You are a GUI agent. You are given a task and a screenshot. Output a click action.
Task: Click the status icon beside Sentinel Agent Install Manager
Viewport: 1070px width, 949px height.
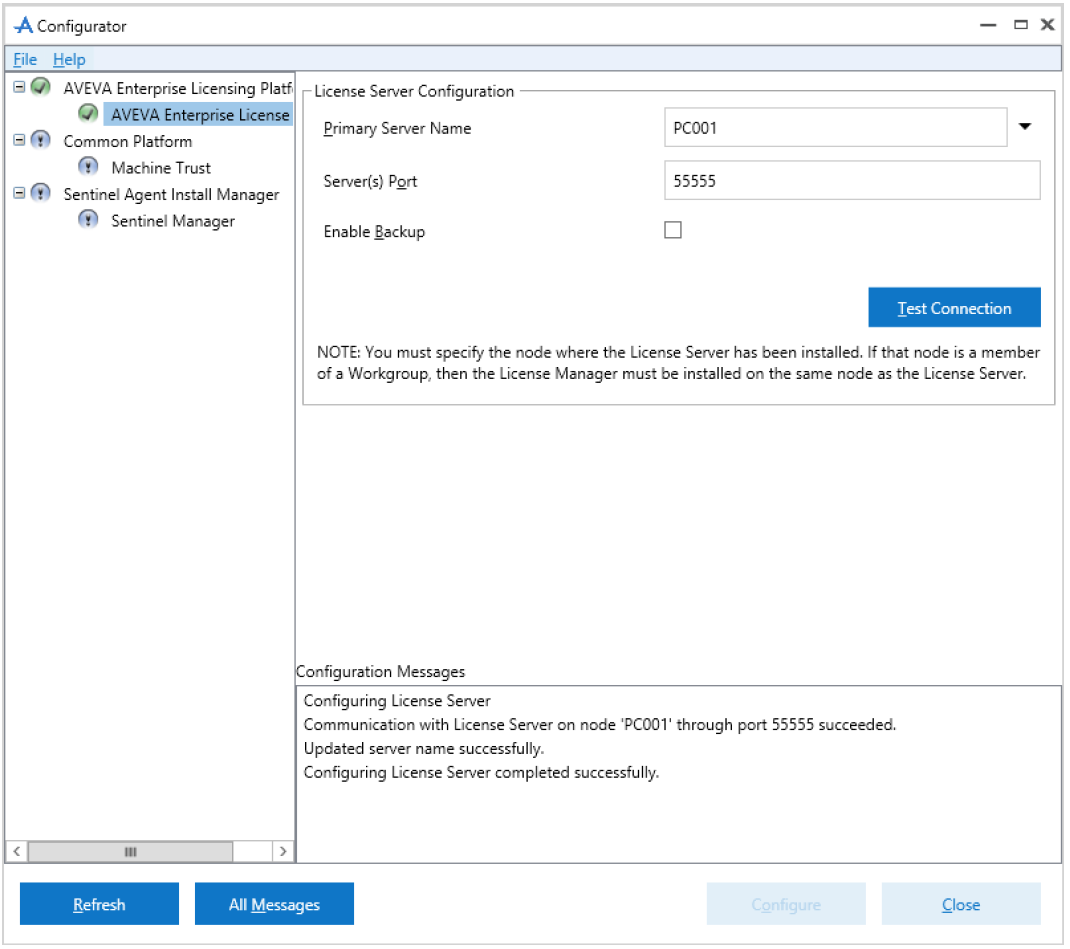point(41,194)
